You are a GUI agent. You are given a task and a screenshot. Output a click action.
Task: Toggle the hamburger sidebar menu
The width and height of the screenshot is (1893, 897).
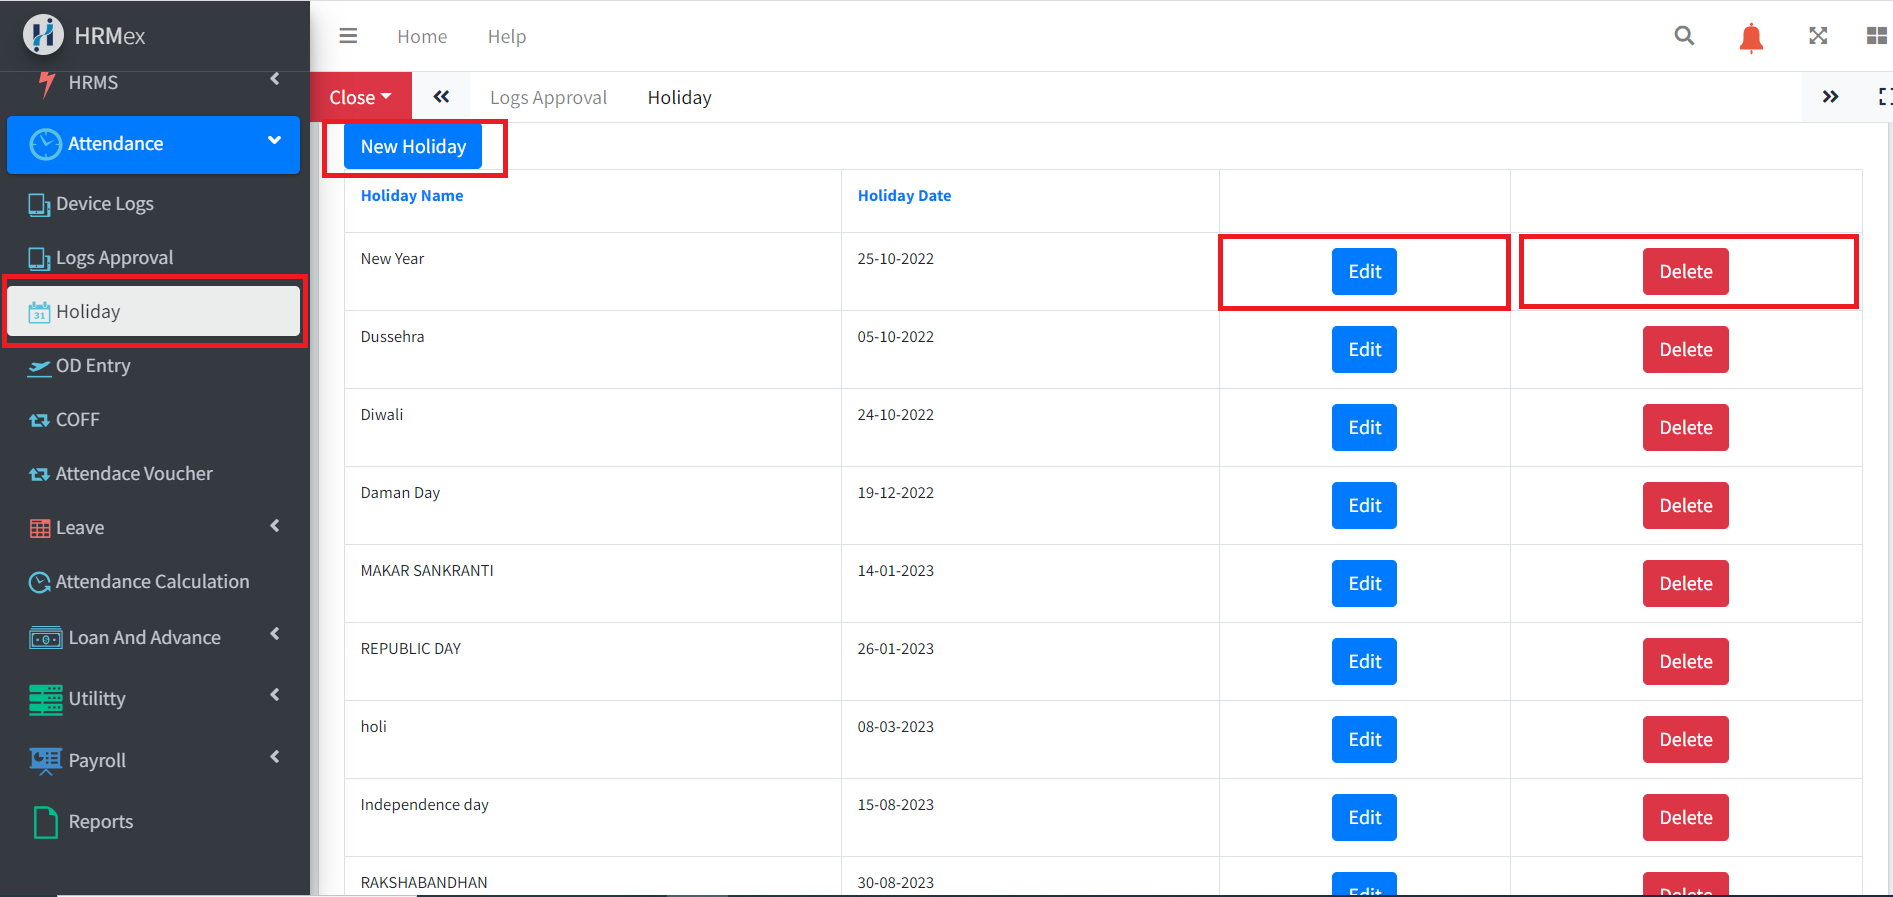click(348, 36)
